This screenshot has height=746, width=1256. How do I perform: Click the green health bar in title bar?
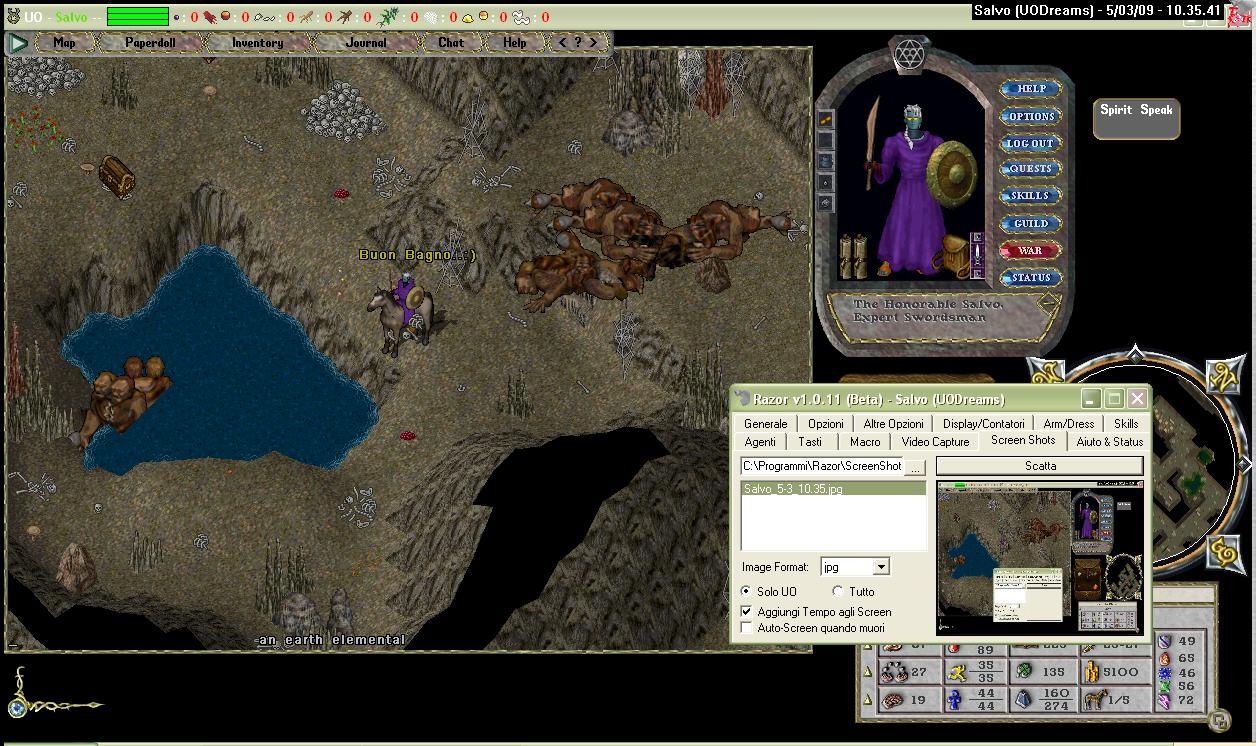[138, 17]
